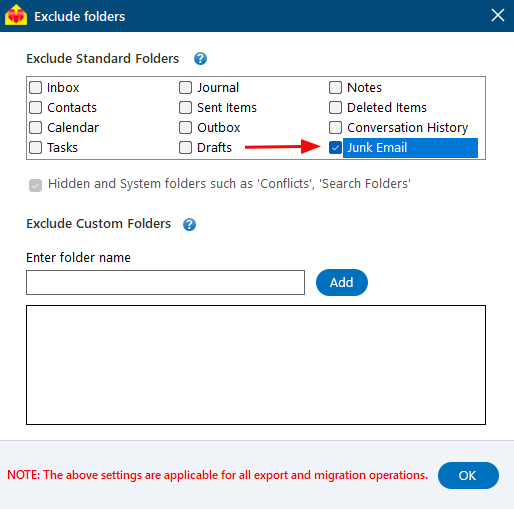Tick the Drafts checkbox

tap(185, 148)
